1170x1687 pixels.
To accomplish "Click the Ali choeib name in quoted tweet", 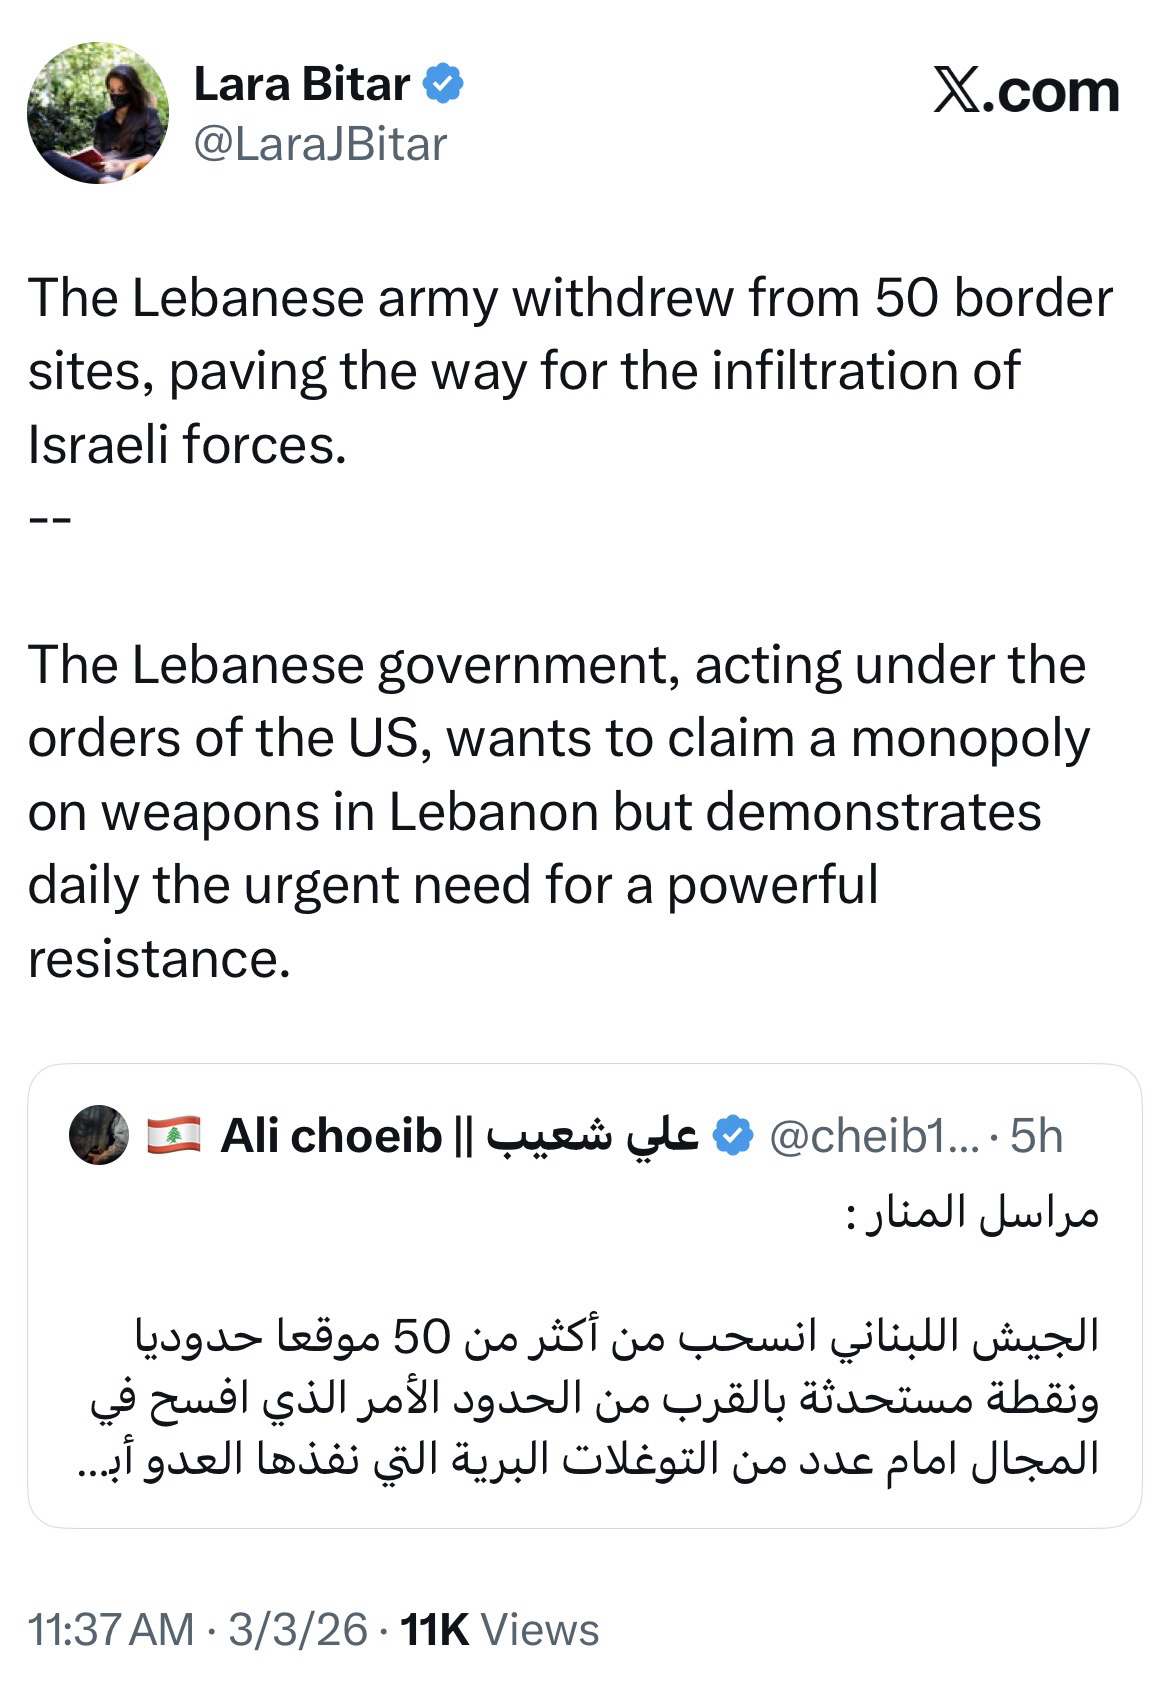I will coord(460,1135).
